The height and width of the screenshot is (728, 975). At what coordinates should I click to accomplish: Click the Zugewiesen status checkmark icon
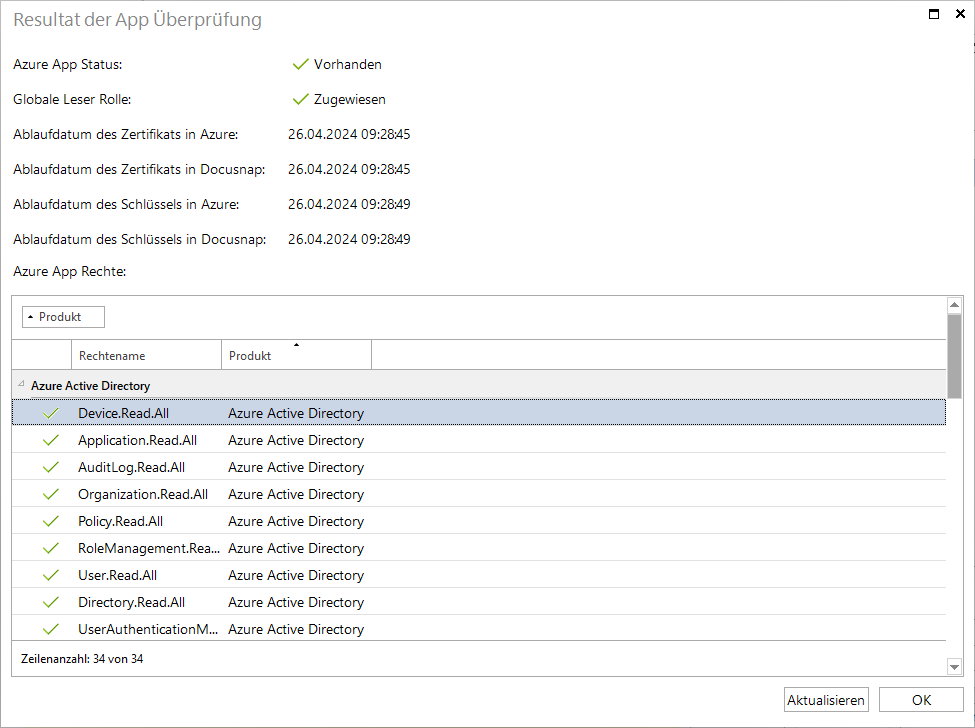301,99
